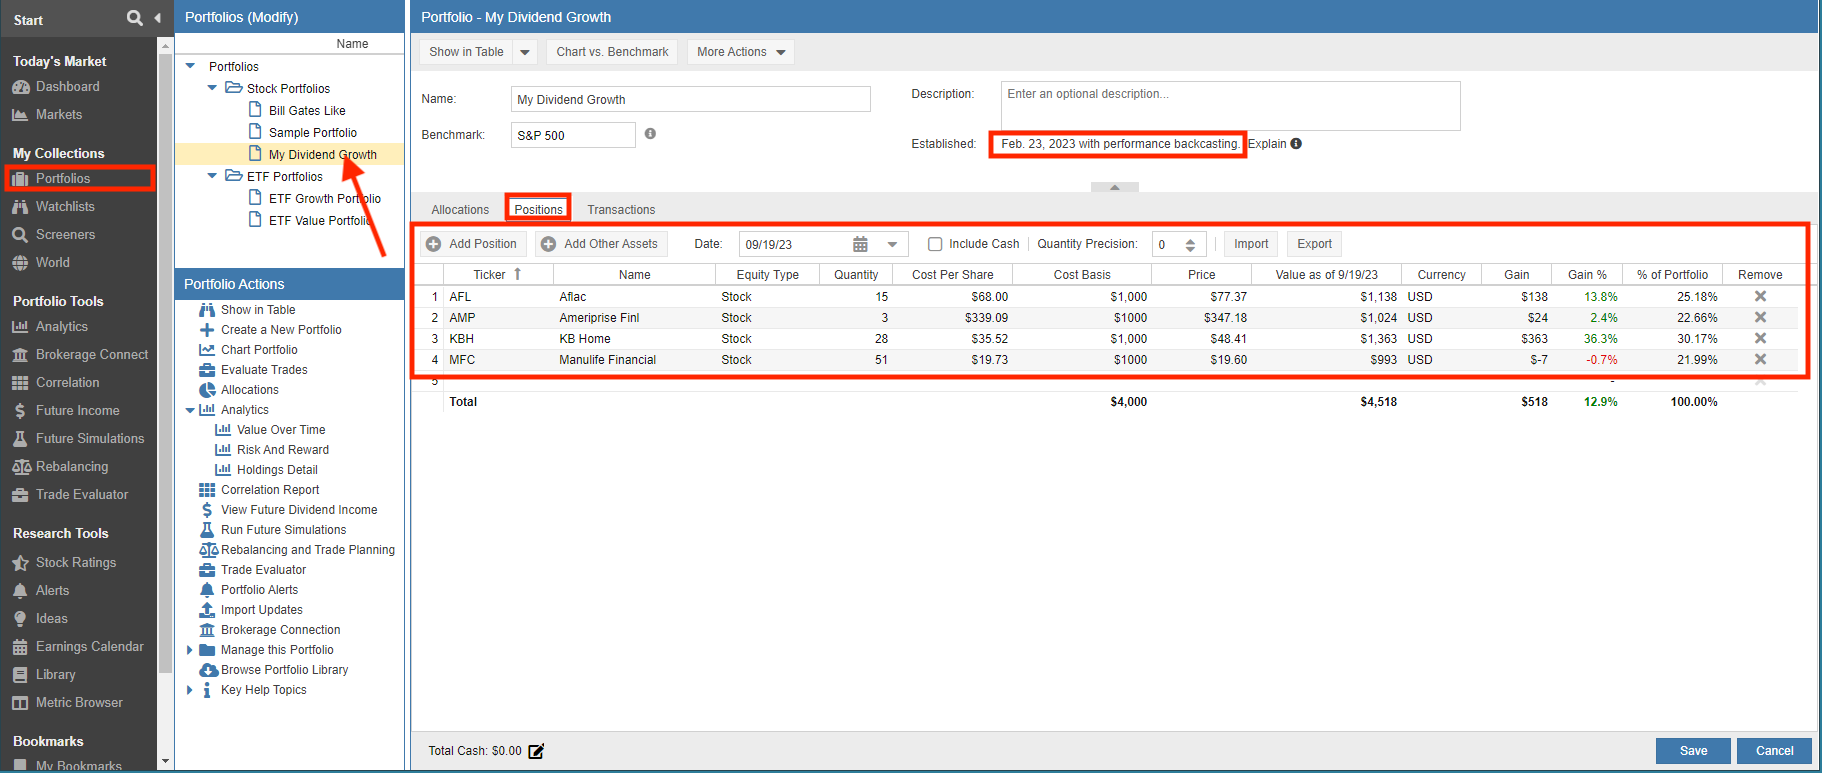Open Future Simulations tool
1822x773 pixels.
point(90,439)
